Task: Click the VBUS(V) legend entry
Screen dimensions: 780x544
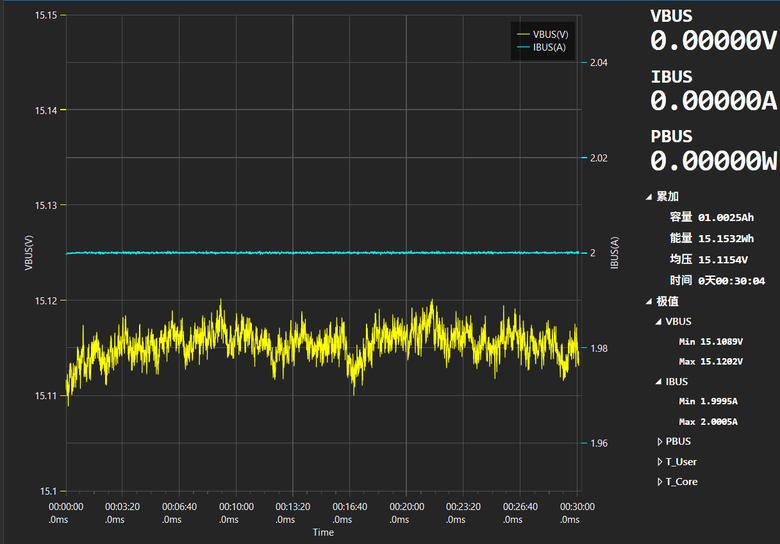Action: (x=543, y=34)
